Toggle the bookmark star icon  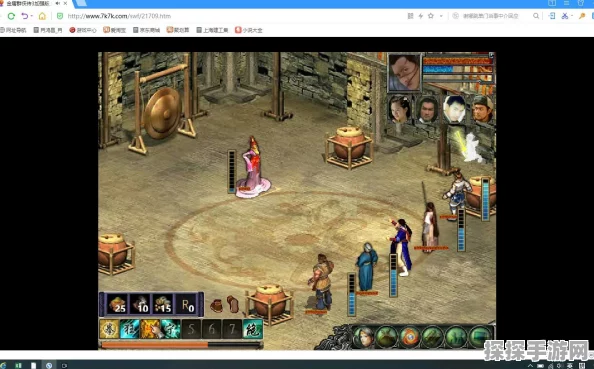coord(431,16)
